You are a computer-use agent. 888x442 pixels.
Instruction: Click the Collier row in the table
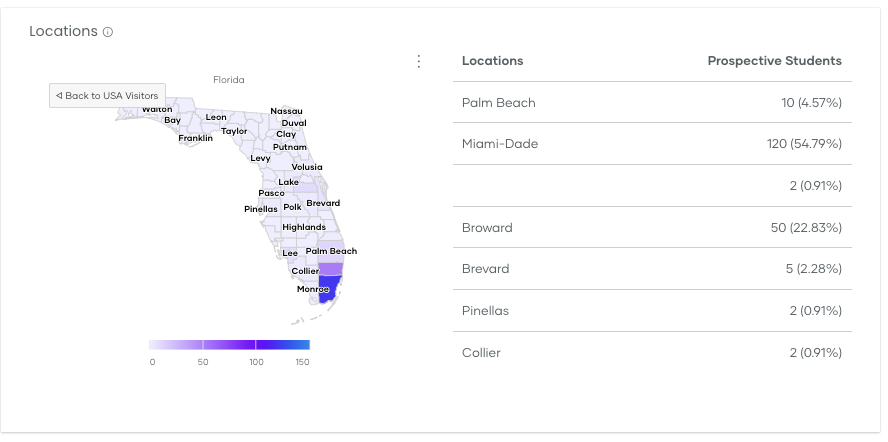(652, 352)
